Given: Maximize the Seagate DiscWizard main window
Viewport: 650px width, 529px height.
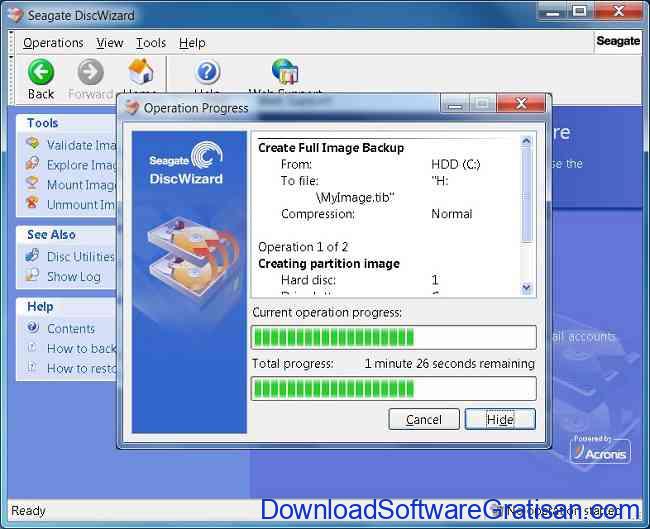Looking at the screenshot, I should point(580,11).
